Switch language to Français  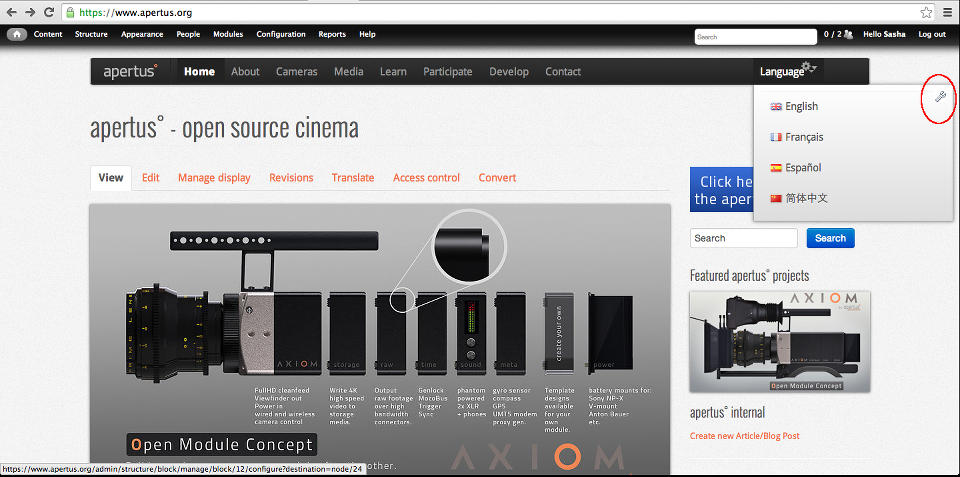pyautogui.click(x=804, y=137)
